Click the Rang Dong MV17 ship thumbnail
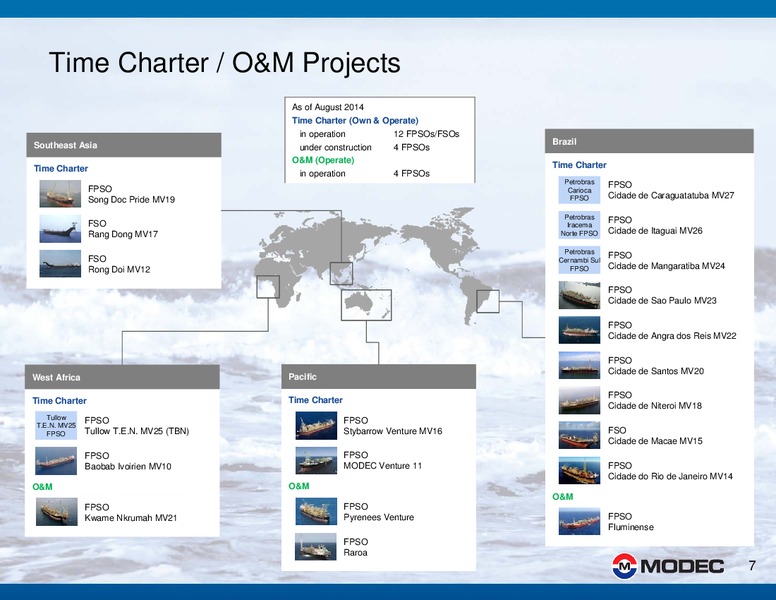 pyautogui.click(x=60, y=229)
